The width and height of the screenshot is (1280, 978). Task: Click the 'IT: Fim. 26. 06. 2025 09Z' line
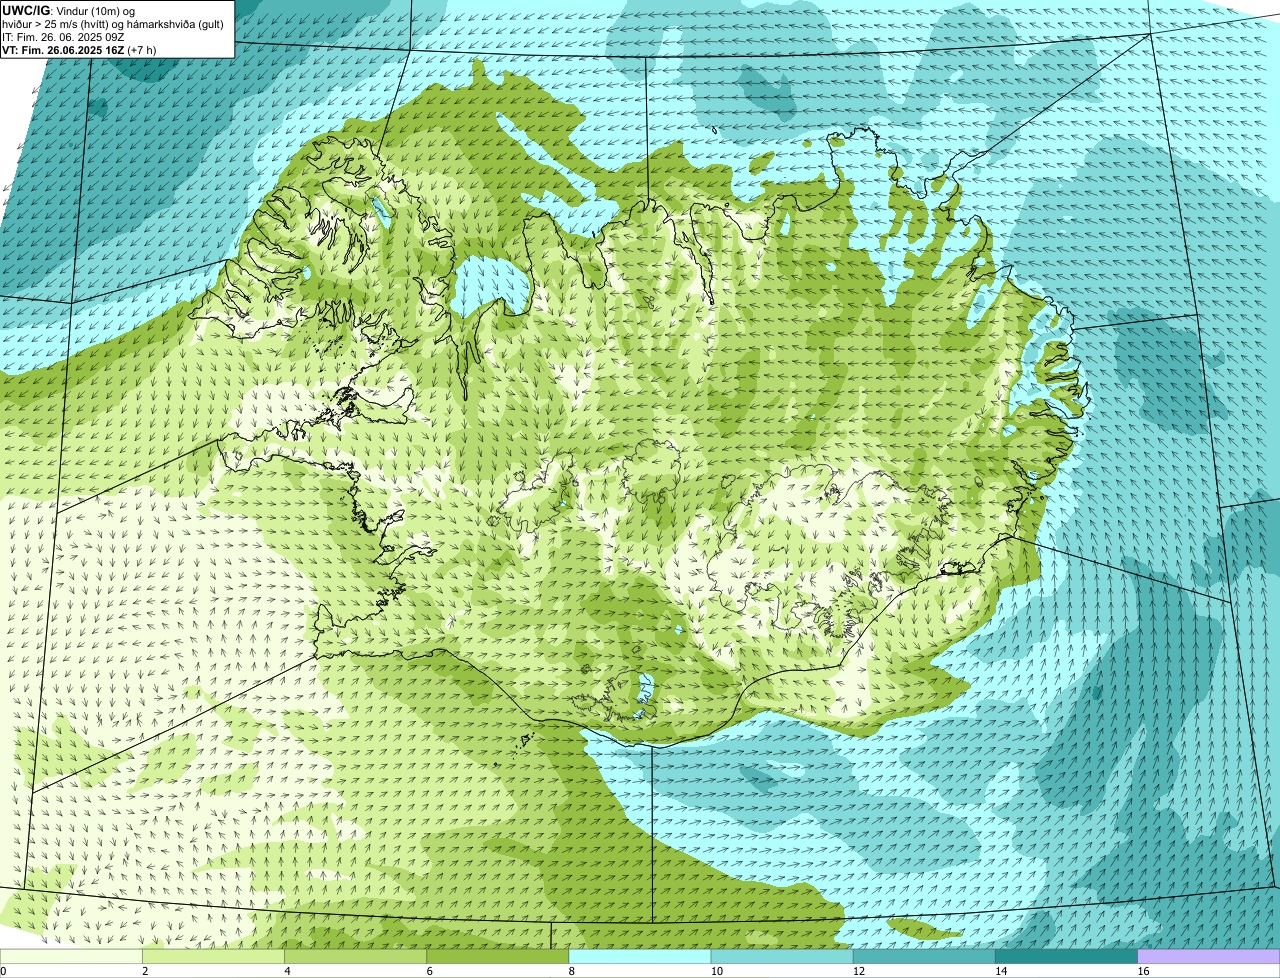[63, 37]
